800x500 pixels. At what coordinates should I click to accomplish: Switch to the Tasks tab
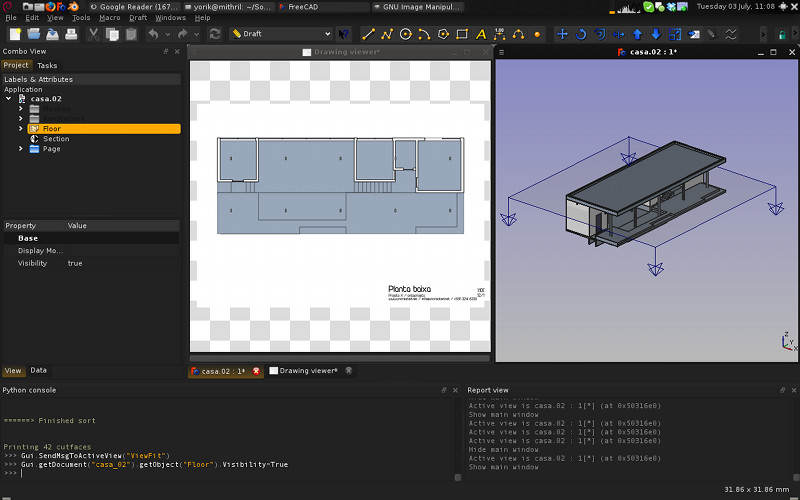click(x=47, y=66)
